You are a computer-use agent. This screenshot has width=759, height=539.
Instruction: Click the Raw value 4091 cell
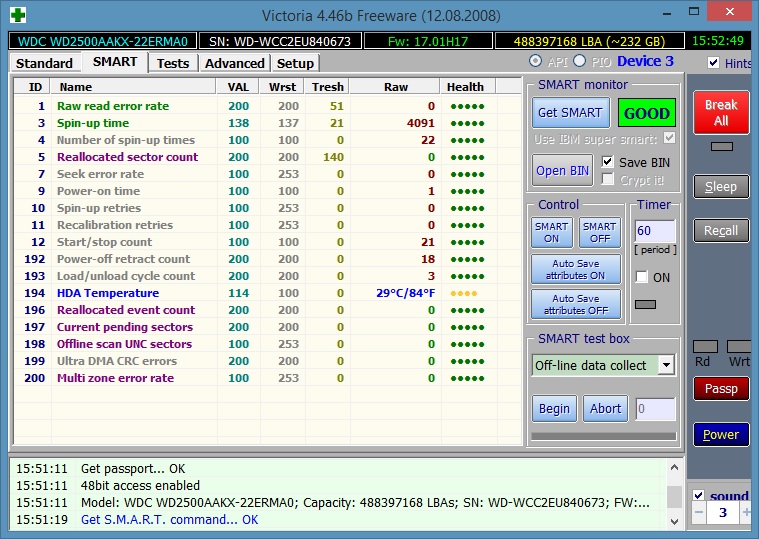tap(421, 123)
